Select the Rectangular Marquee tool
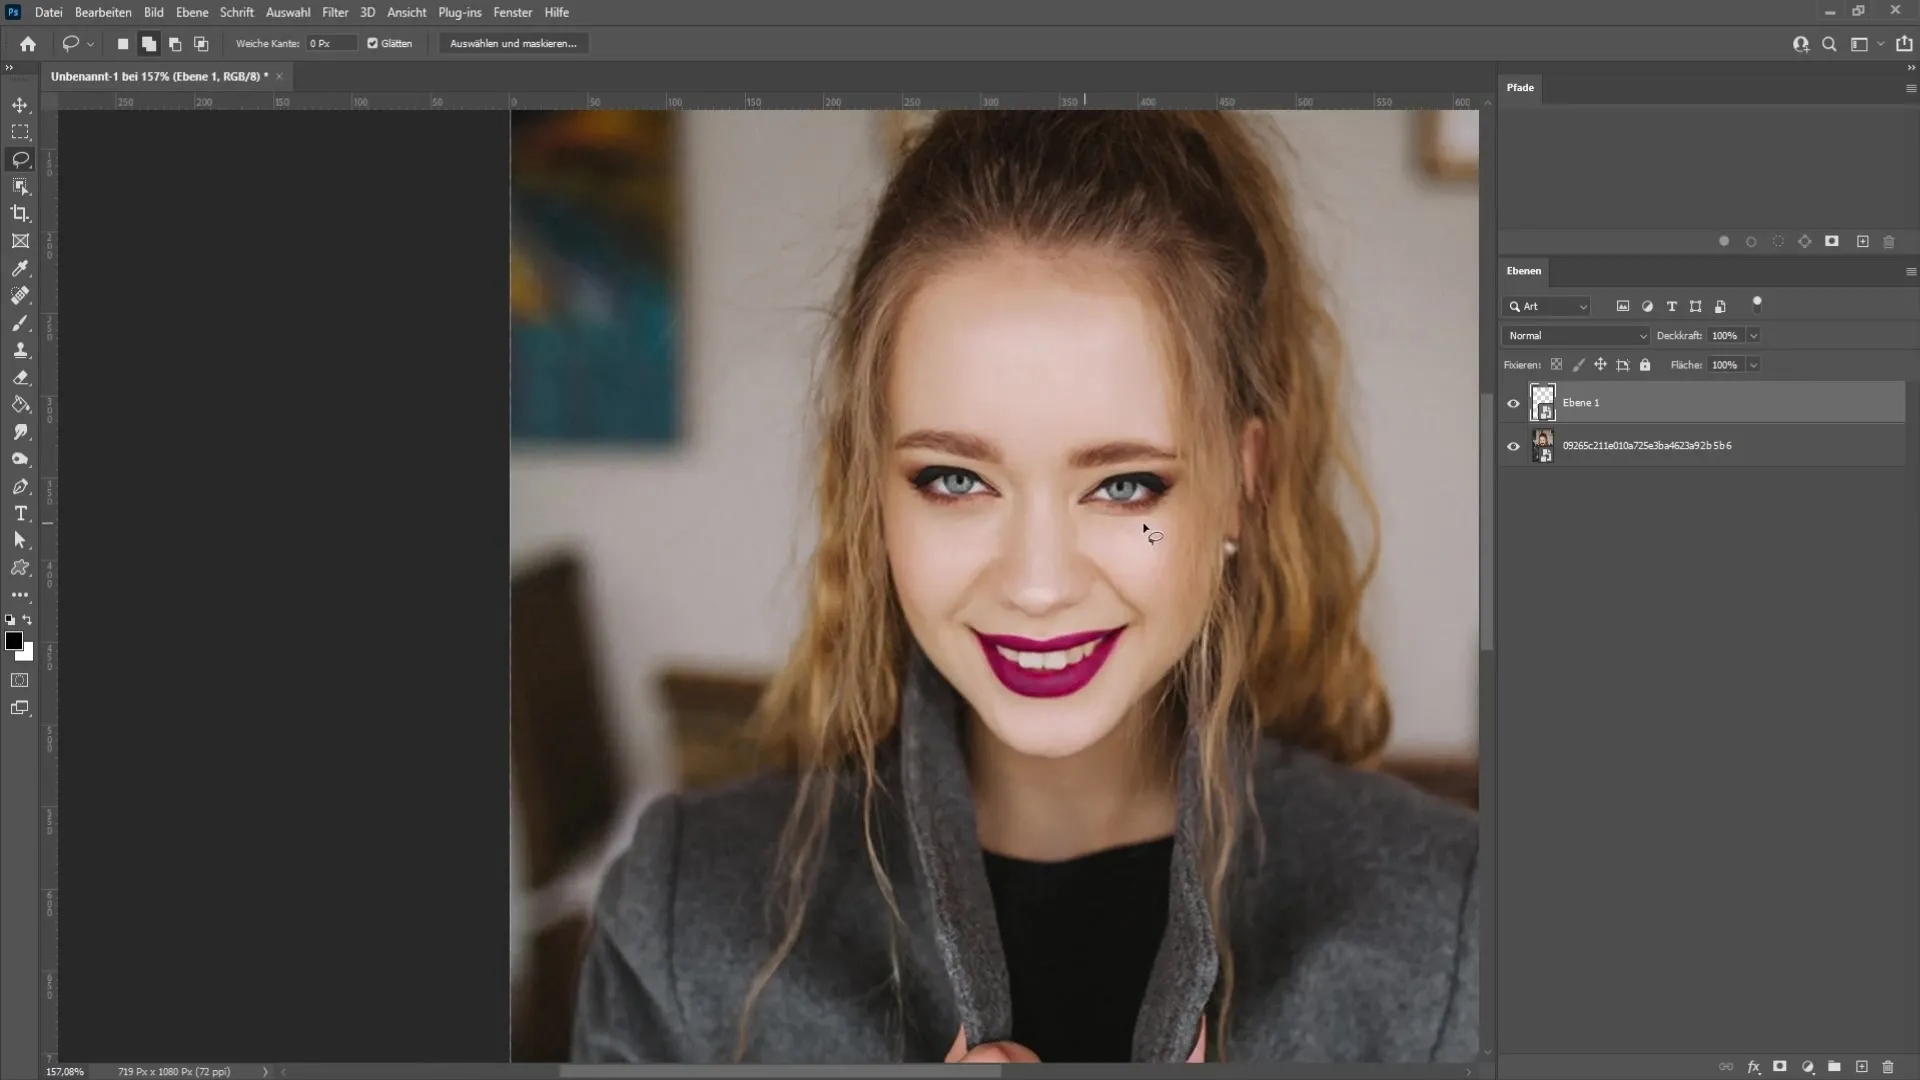The height and width of the screenshot is (1080, 1920). 20,132
